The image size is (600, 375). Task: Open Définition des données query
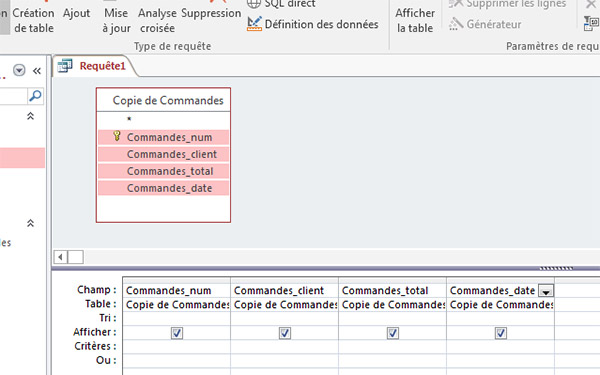tap(313, 24)
